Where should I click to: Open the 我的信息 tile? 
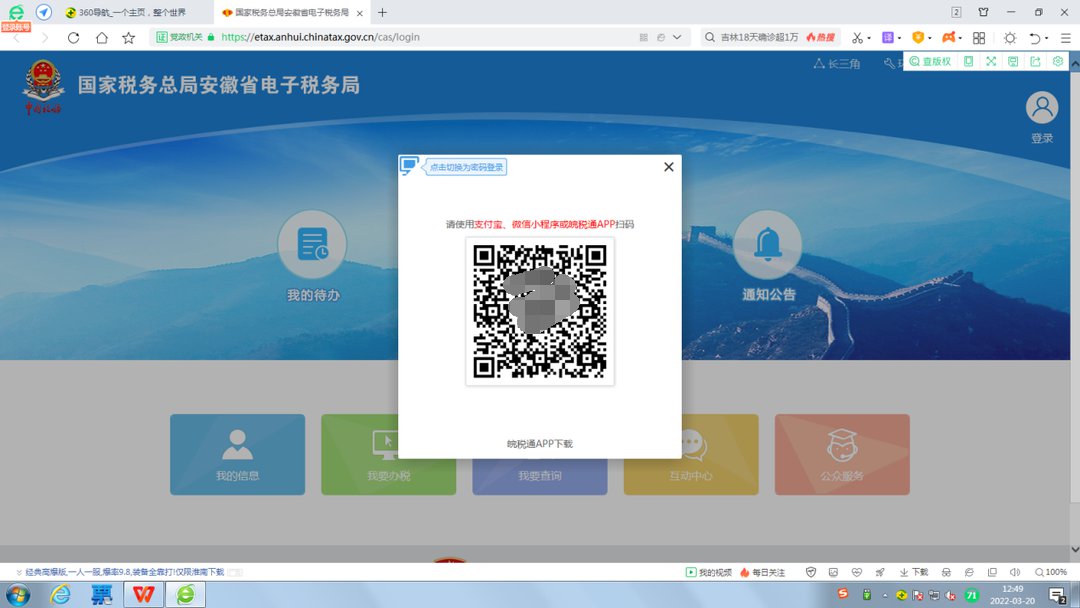coord(237,454)
